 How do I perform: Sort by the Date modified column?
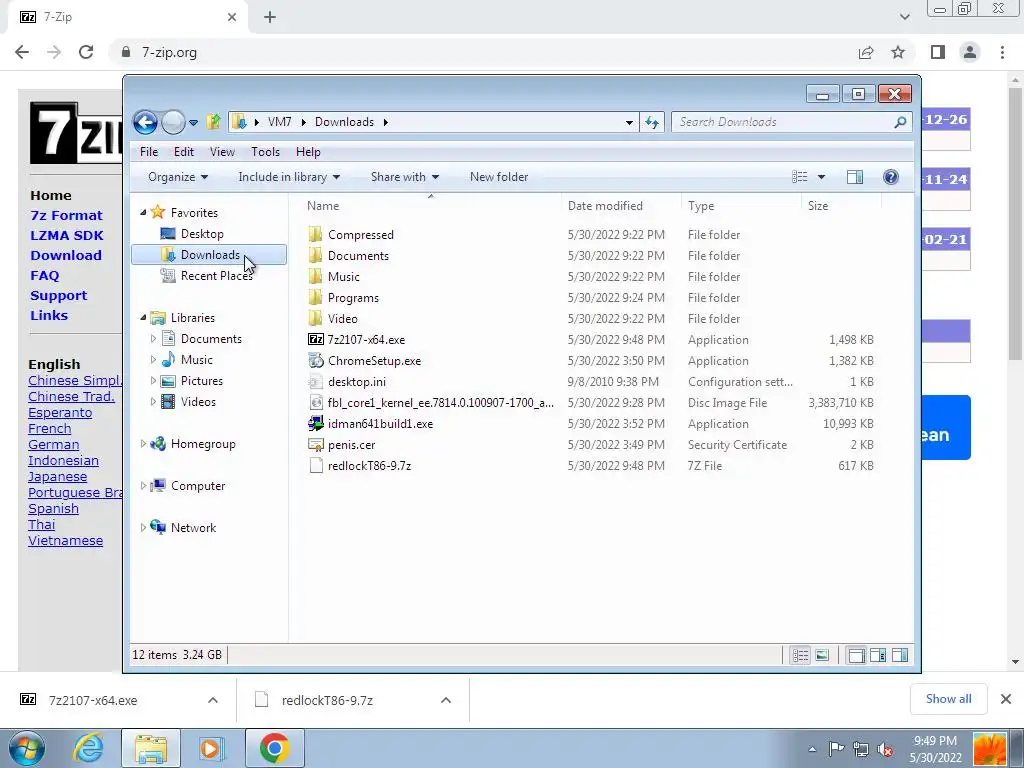click(x=620, y=206)
